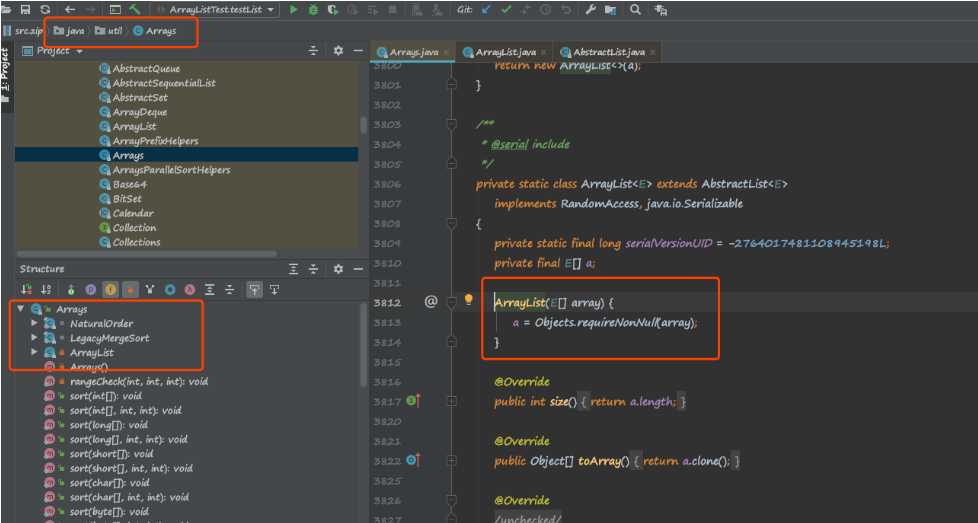Open Search Everywhere magnifier icon
The image size is (978, 523).
click(x=636, y=9)
